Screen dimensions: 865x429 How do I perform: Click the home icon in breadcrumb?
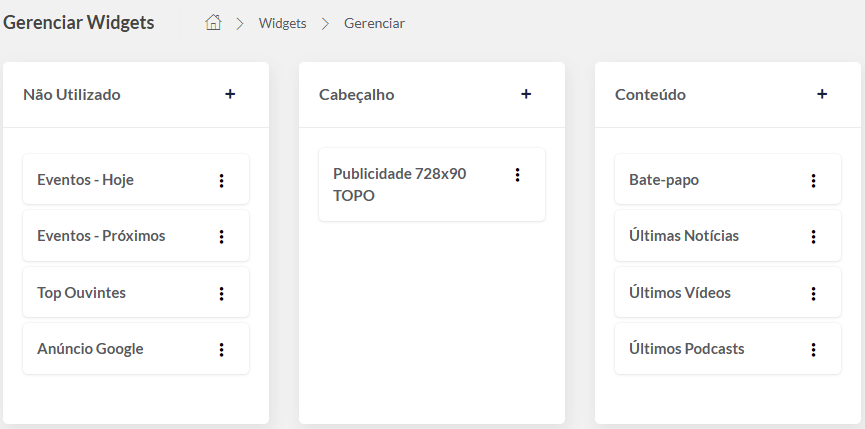click(213, 22)
